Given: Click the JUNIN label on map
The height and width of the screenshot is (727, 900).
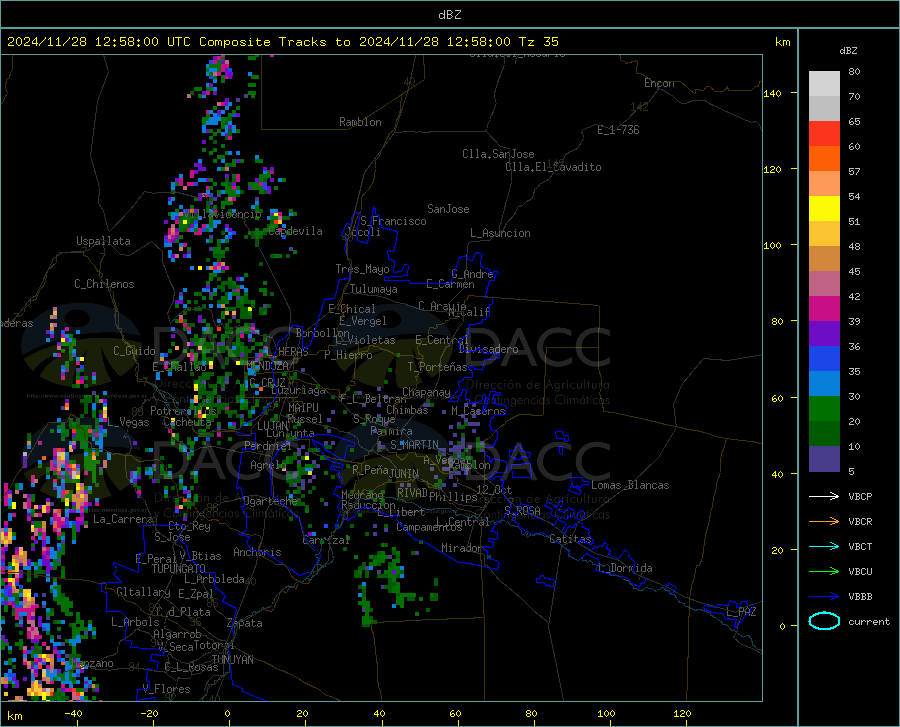Looking at the screenshot, I should (x=404, y=474).
